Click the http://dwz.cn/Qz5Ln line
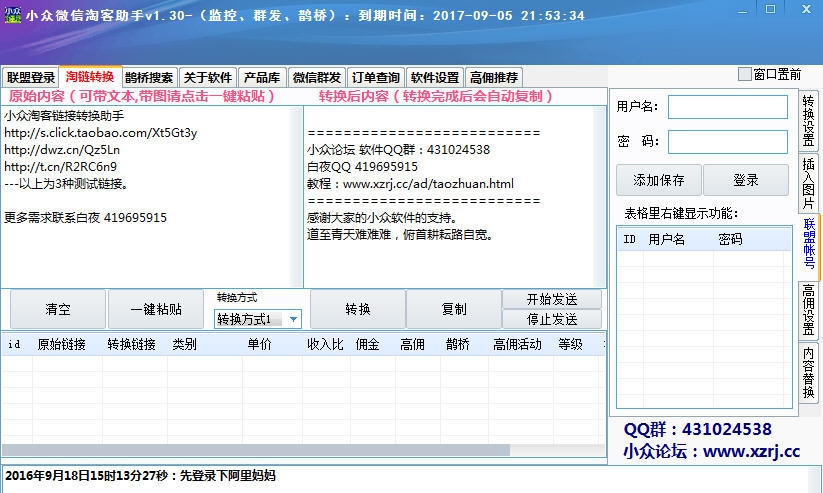The width and height of the screenshot is (823, 493). click(x=62, y=150)
